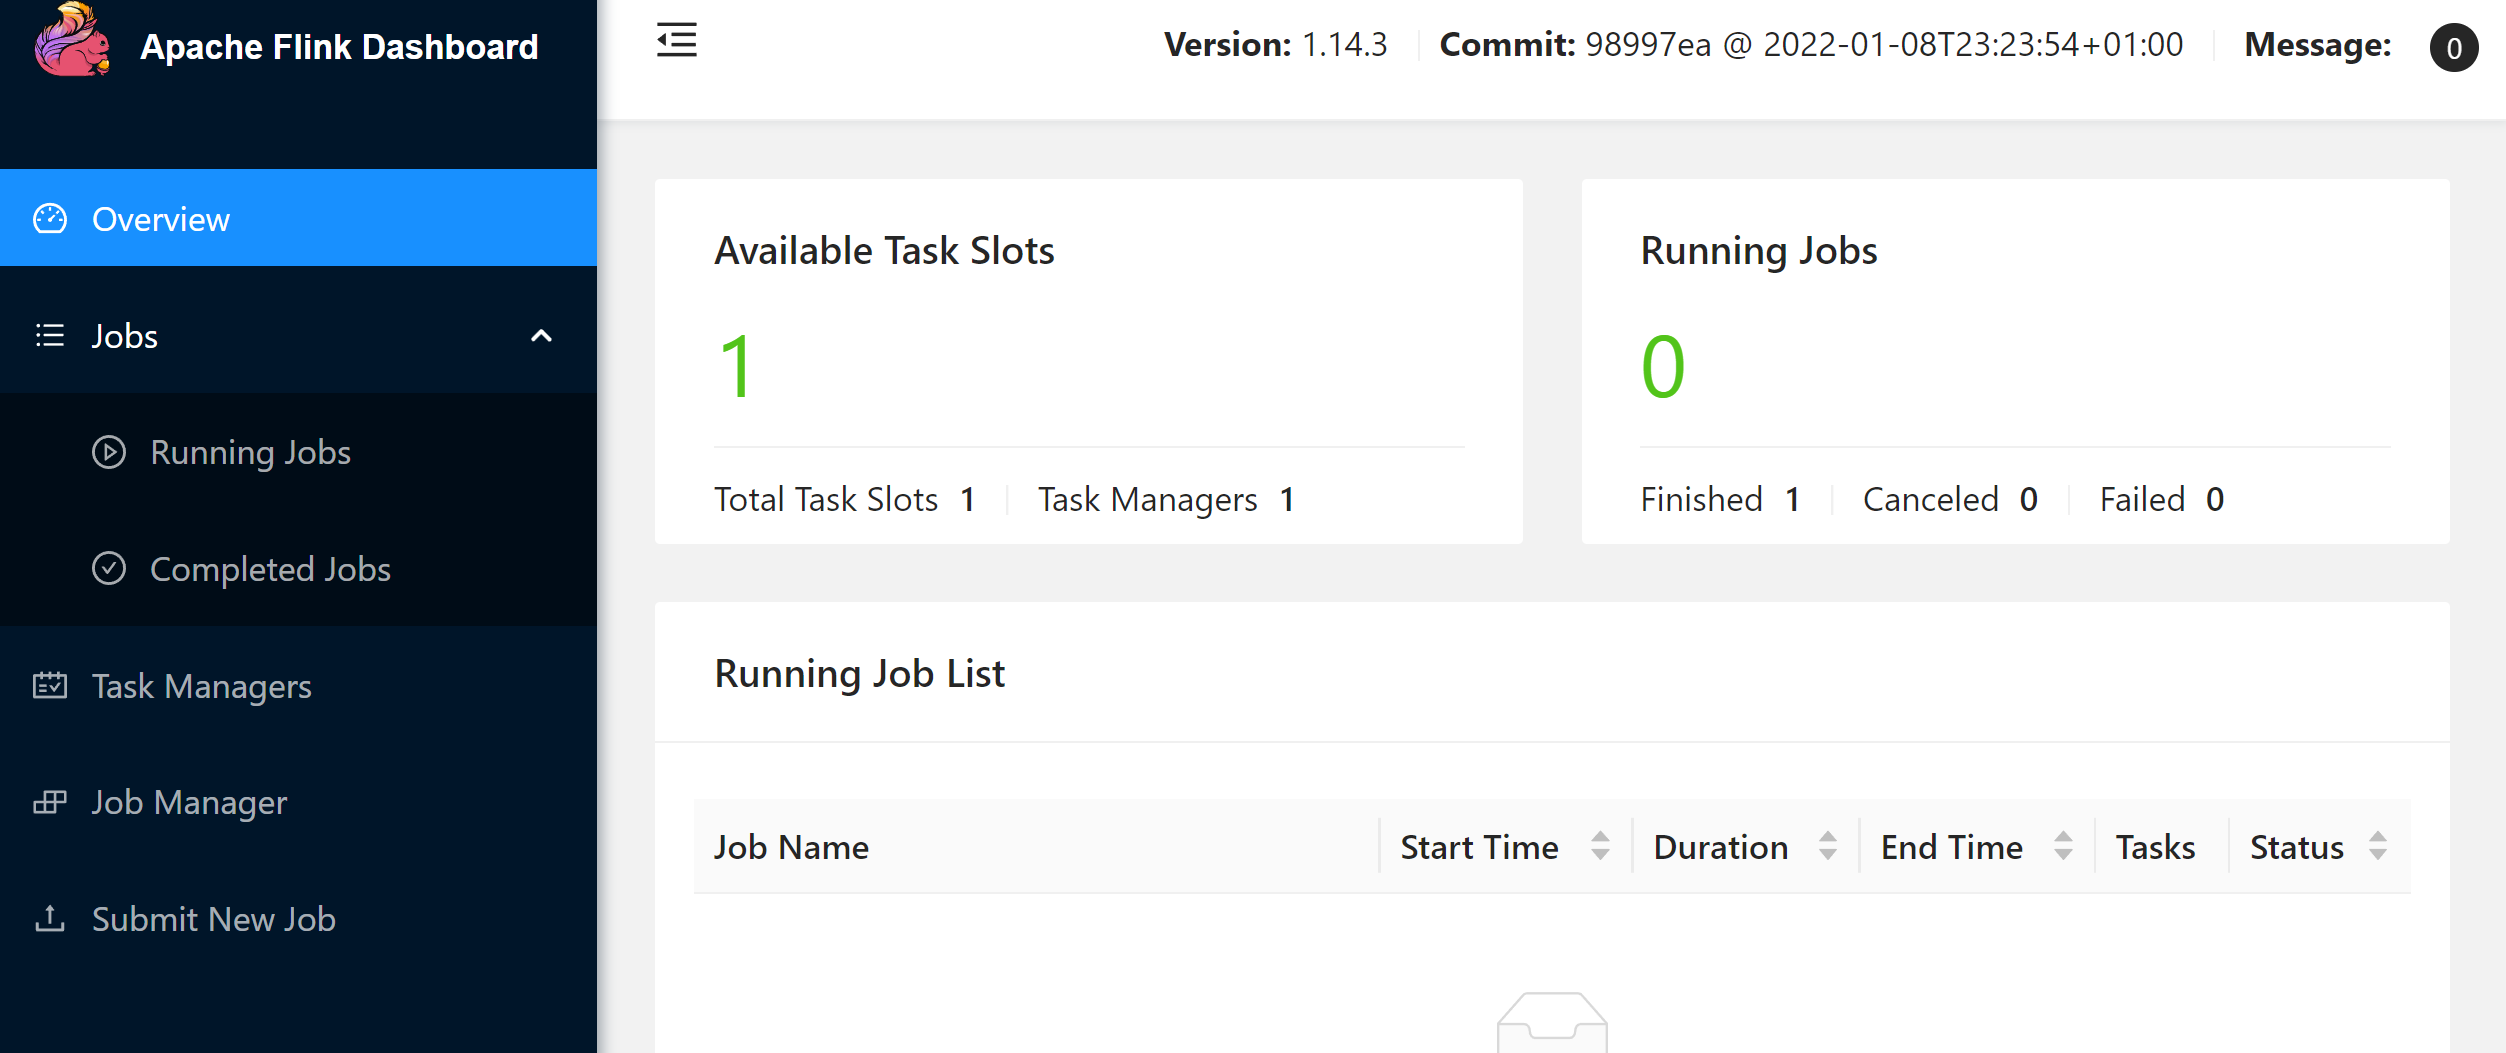Click the Flink squirrel logo
2506x1053 pixels.
(x=72, y=40)
